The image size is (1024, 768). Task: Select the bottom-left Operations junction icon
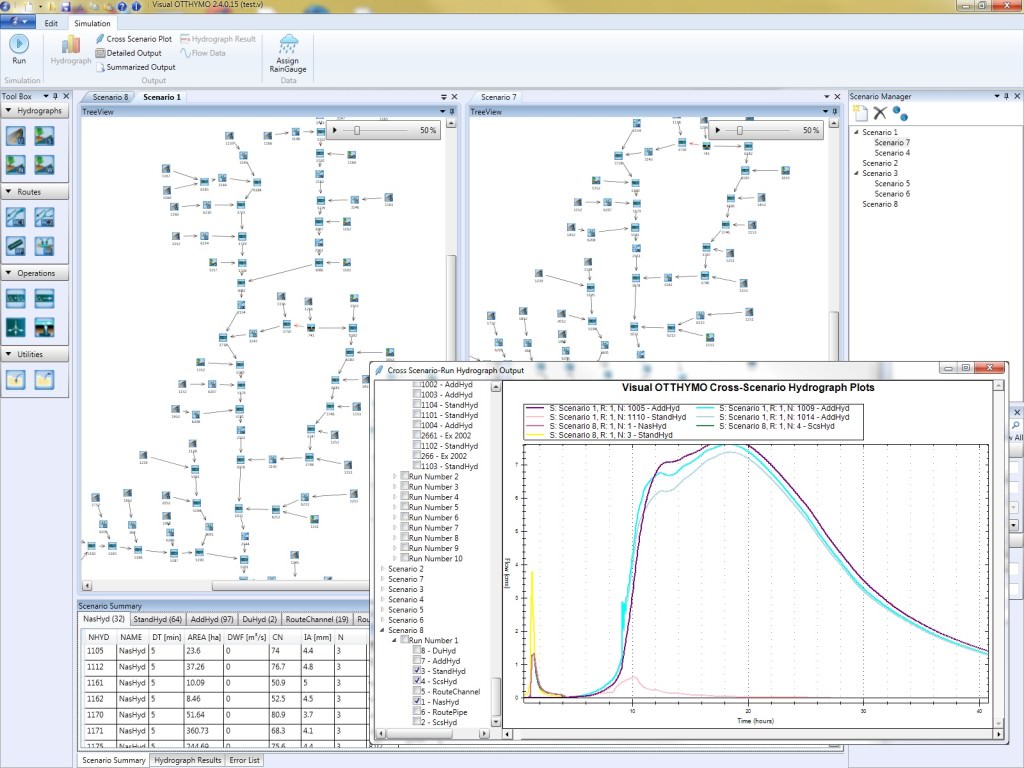[16, 327]
